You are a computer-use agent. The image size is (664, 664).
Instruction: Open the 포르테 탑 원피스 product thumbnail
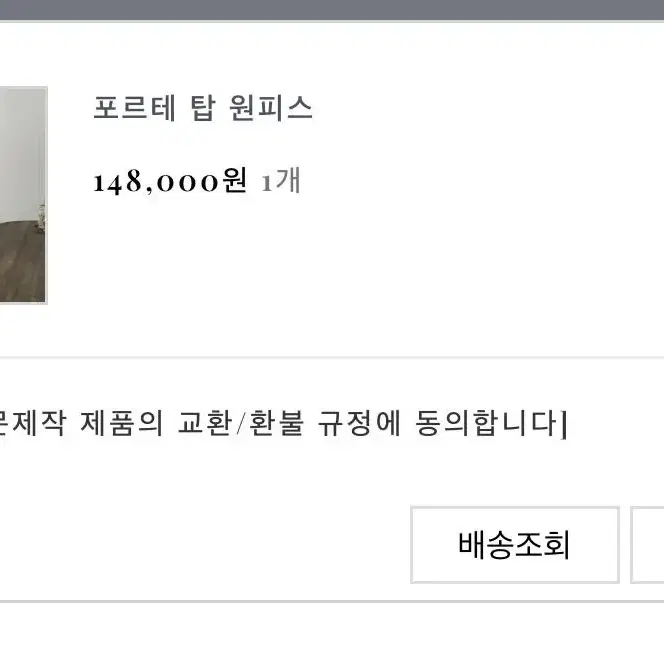click(23, 195)
